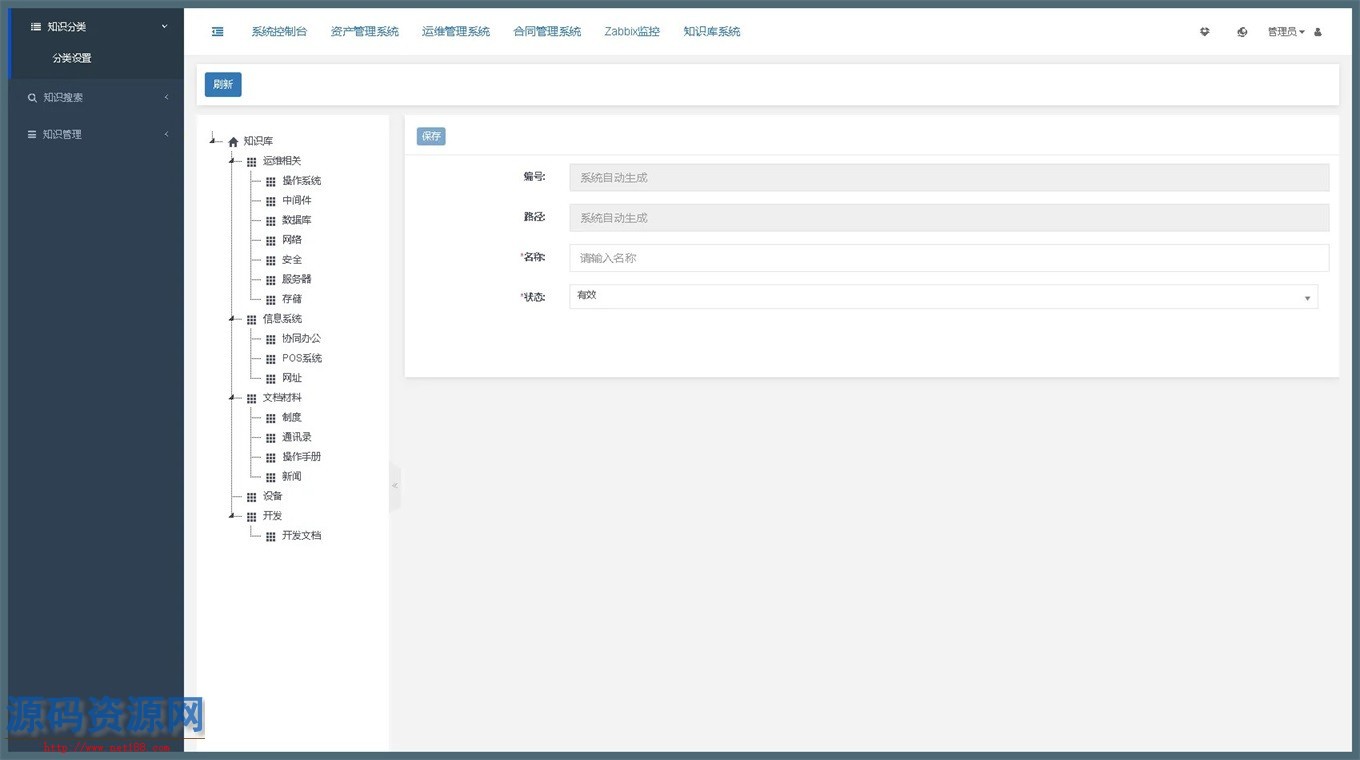Click the grid icon beside 通讯录
Viewport: 1360px width, 760px height.
tap(271, 438)
